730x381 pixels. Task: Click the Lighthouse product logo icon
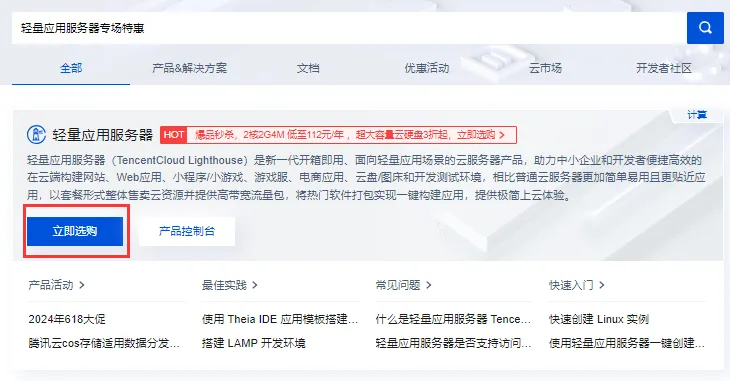click(36, 135)
